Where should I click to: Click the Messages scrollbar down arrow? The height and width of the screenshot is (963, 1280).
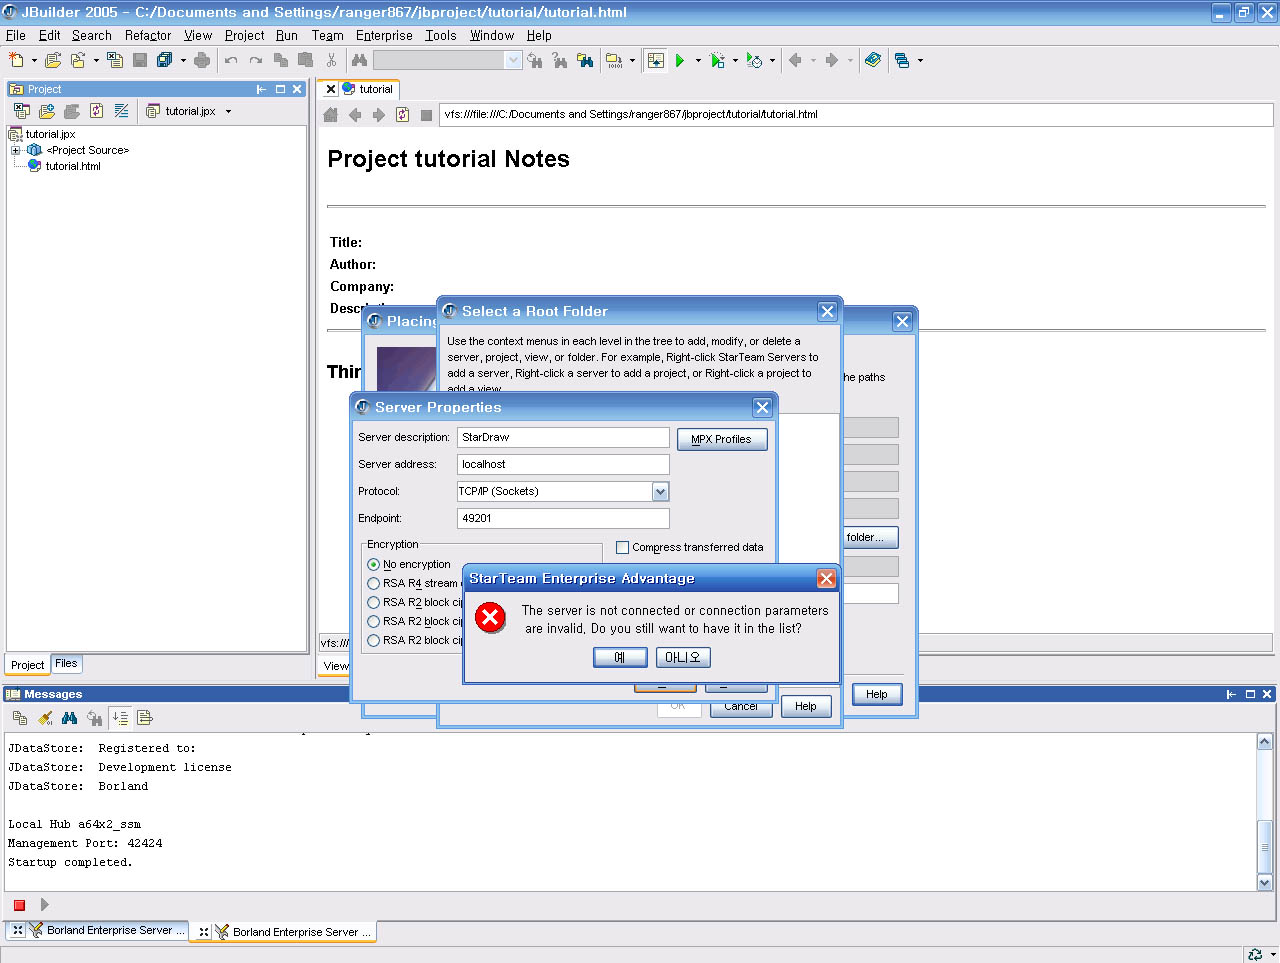[x=1265, y=883]
